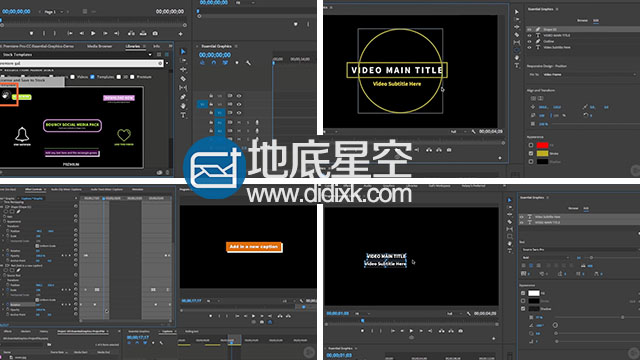Open the Info tab
Viewport: 640px width, 360px height.
pyautogui.click(x=156, y=46)
